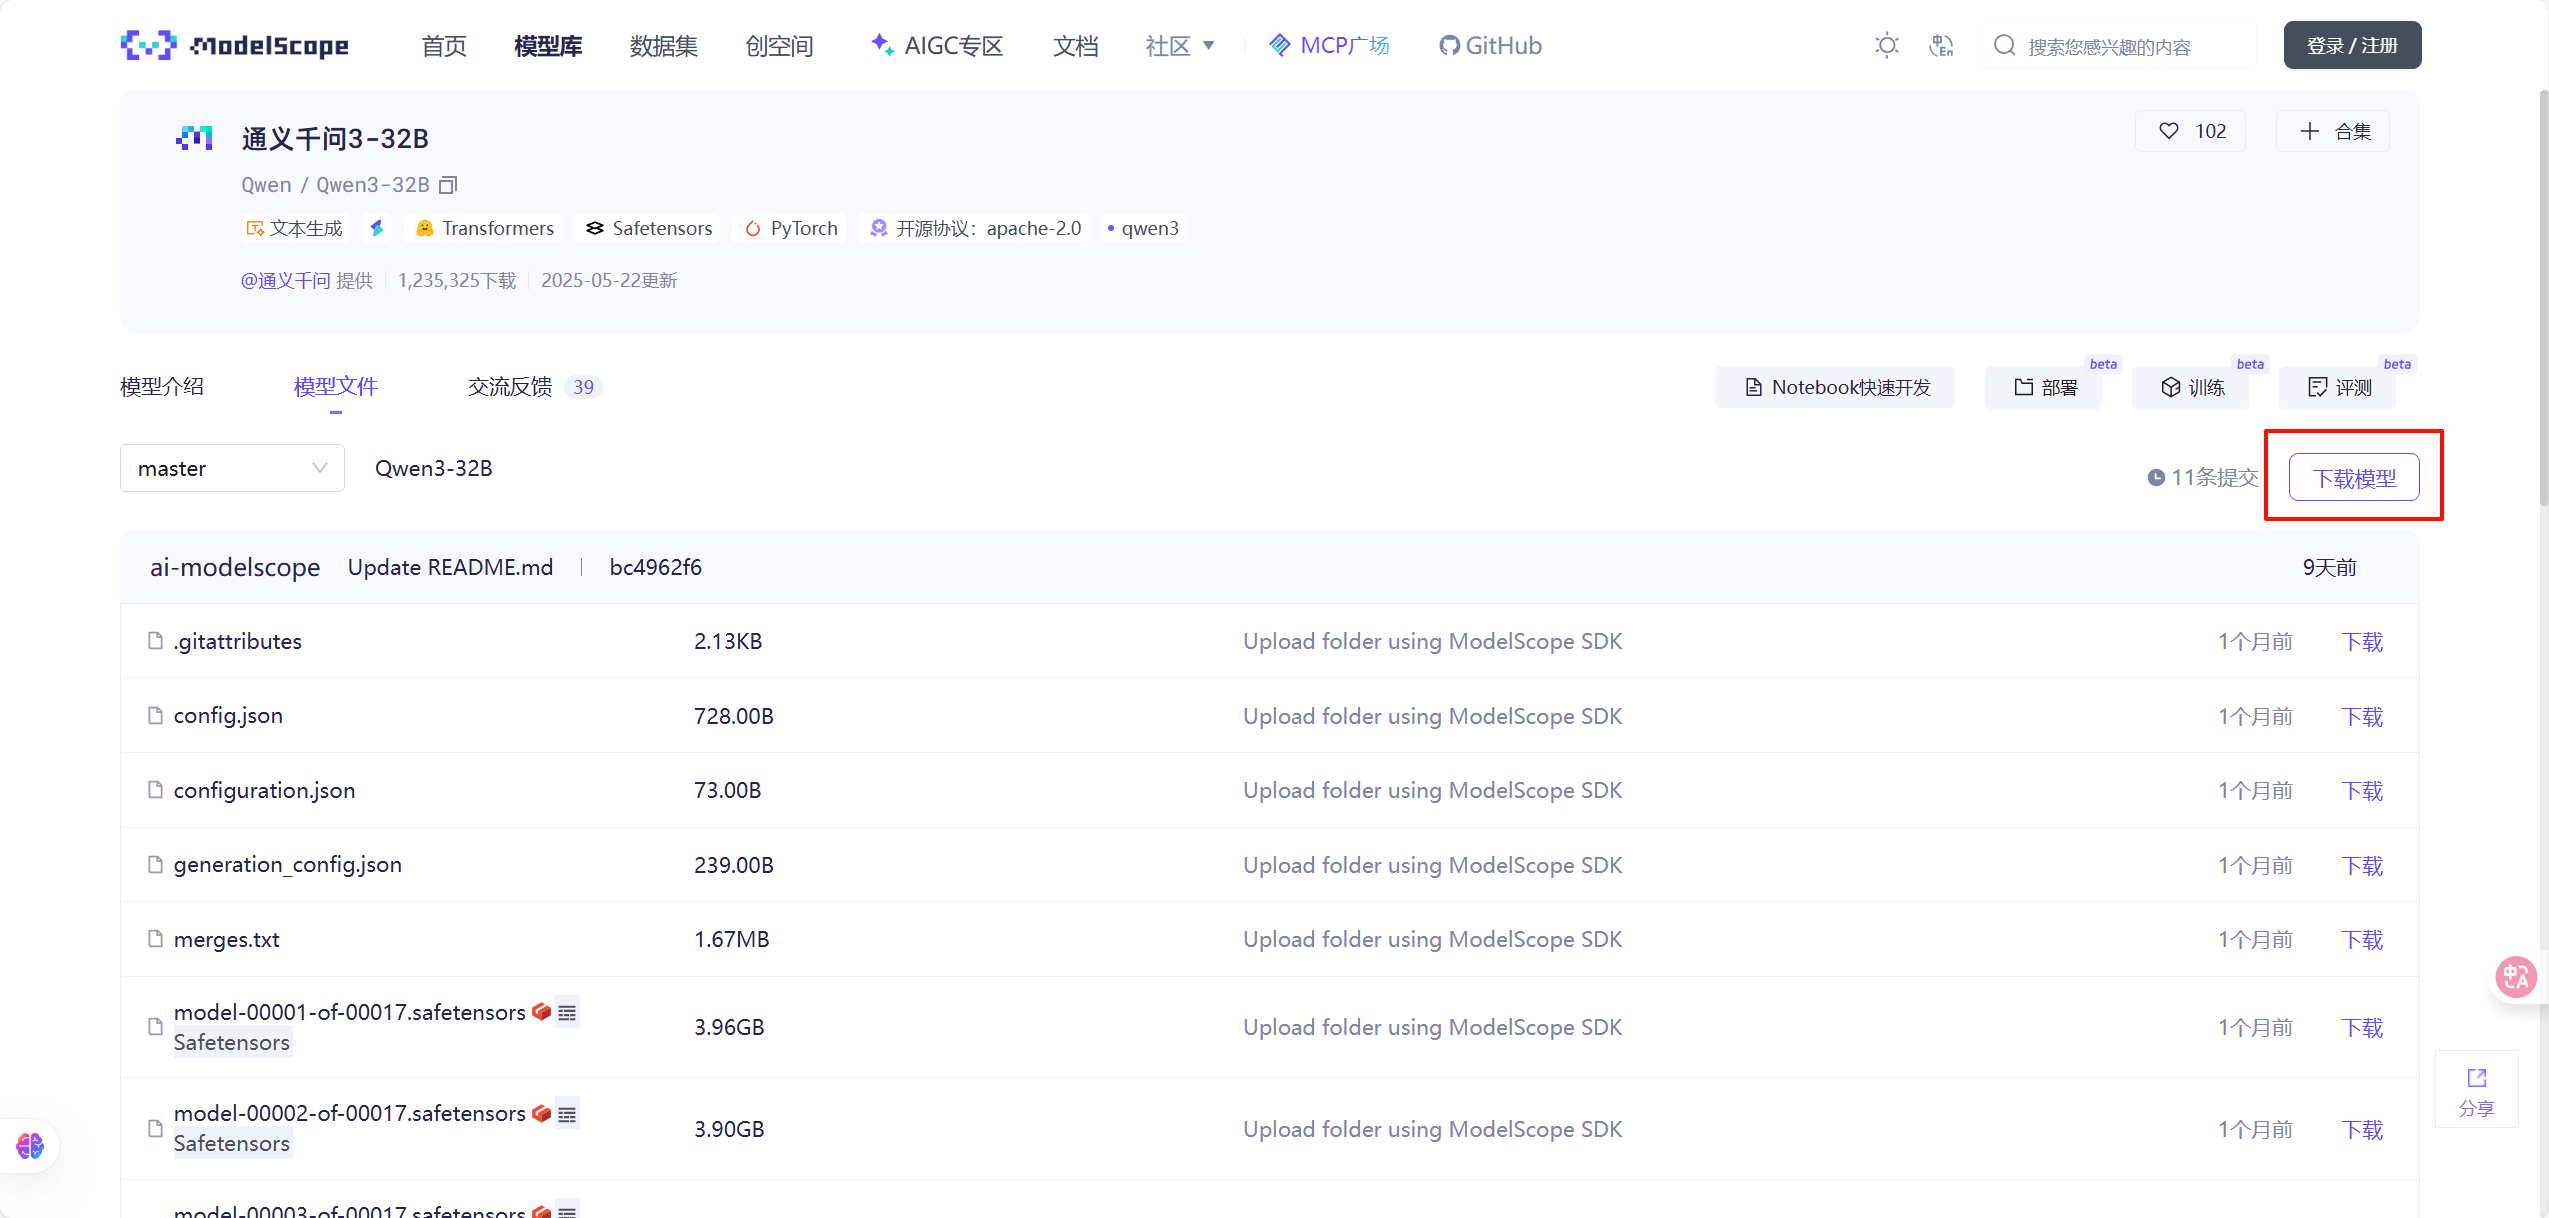The width and height of the screenshot is (2549, 1218).
Task: Click the Transformers tag
Action: click(x=485, y=228)
